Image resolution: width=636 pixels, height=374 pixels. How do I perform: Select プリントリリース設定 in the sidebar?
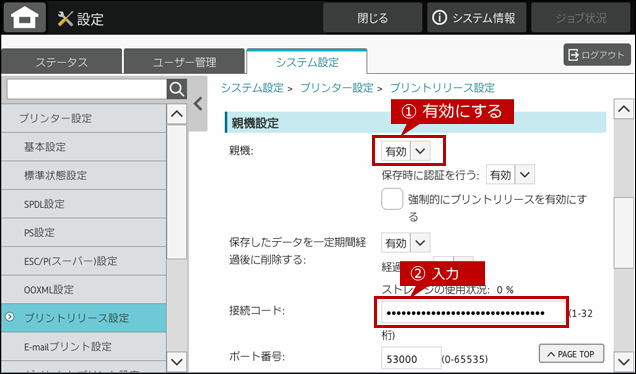point(84,318)
